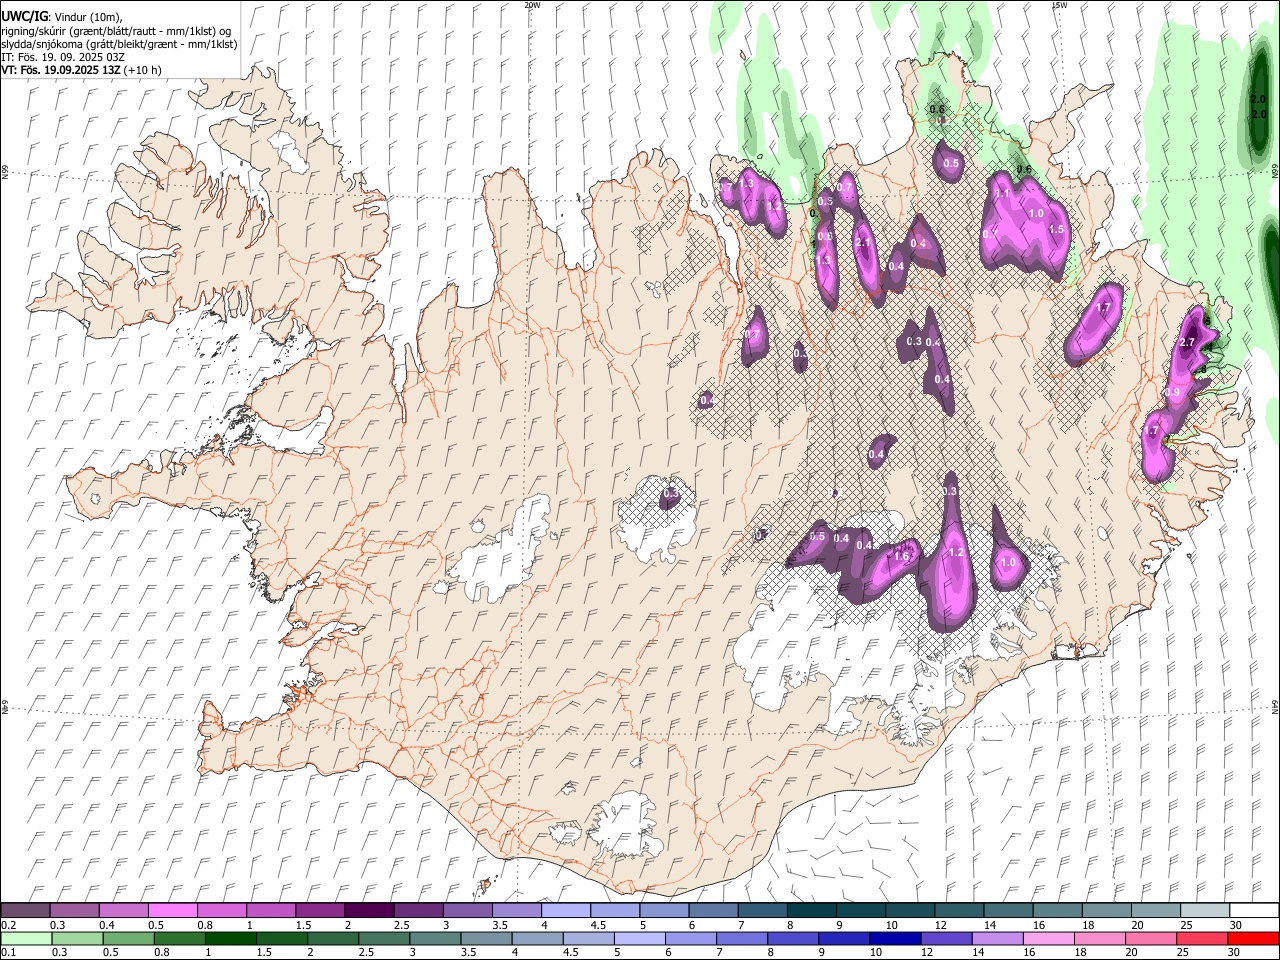Select the 1.5 snowfall value on the map
Screen dimensions: 1280x960
pyautogui.click(x=1055, y=229)
